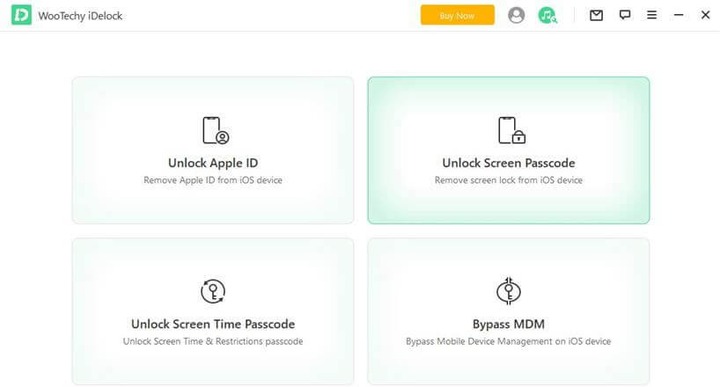720x387 pixels.
Task: Click the rotating key Screen Time icon
Action: [213, 291]
